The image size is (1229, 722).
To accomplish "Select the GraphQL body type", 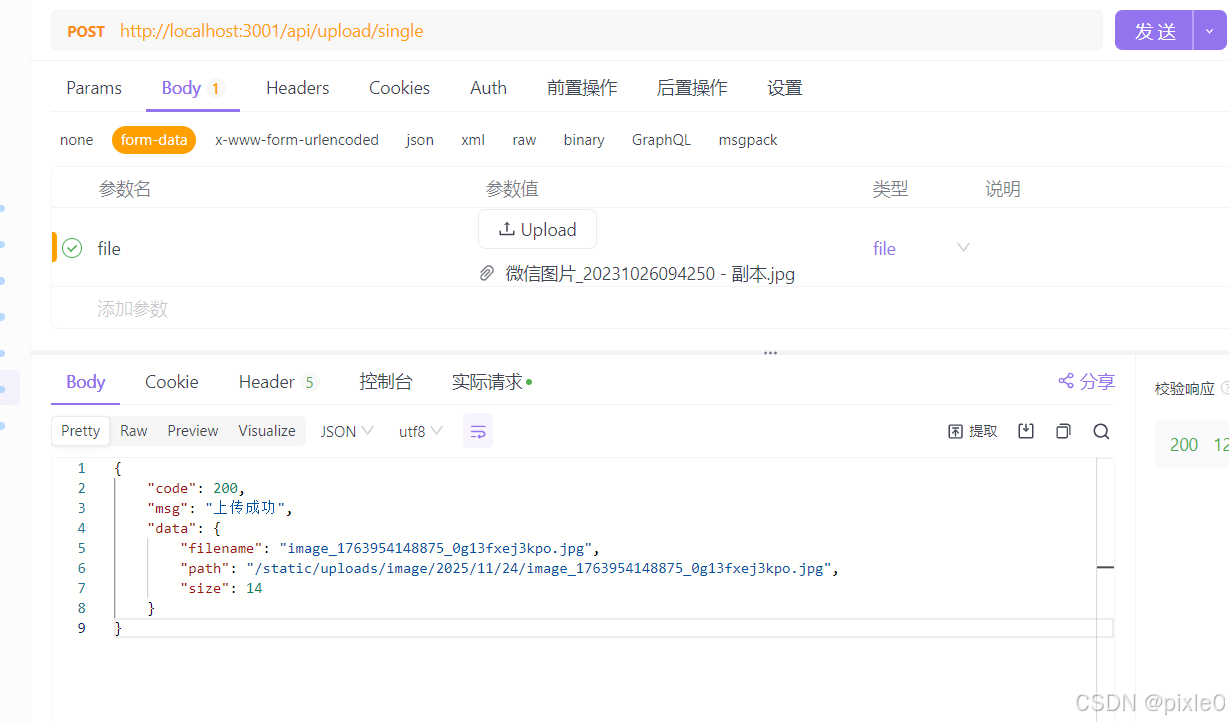I will (661, 140).
